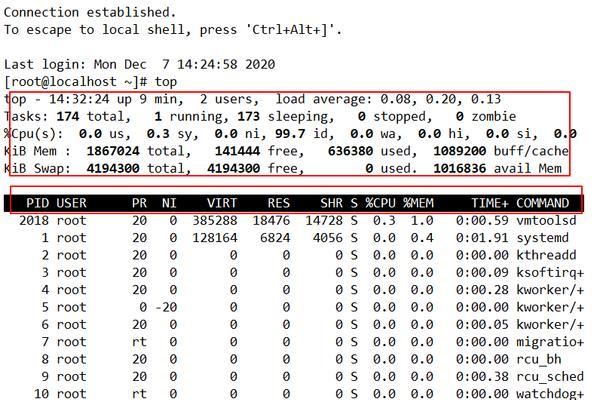Click the 'Connection established.' message
This screenshot has height=400, width=597.
tap(90, 13)
